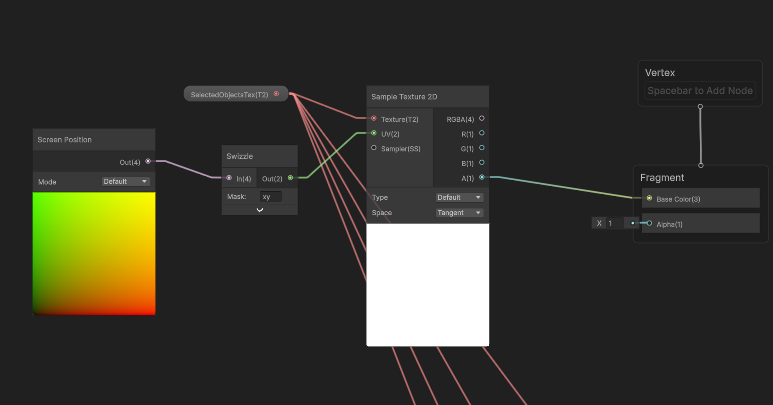Click the RGBA(4) output port
This screenshot has height=405, width=773.
point(481,118)
